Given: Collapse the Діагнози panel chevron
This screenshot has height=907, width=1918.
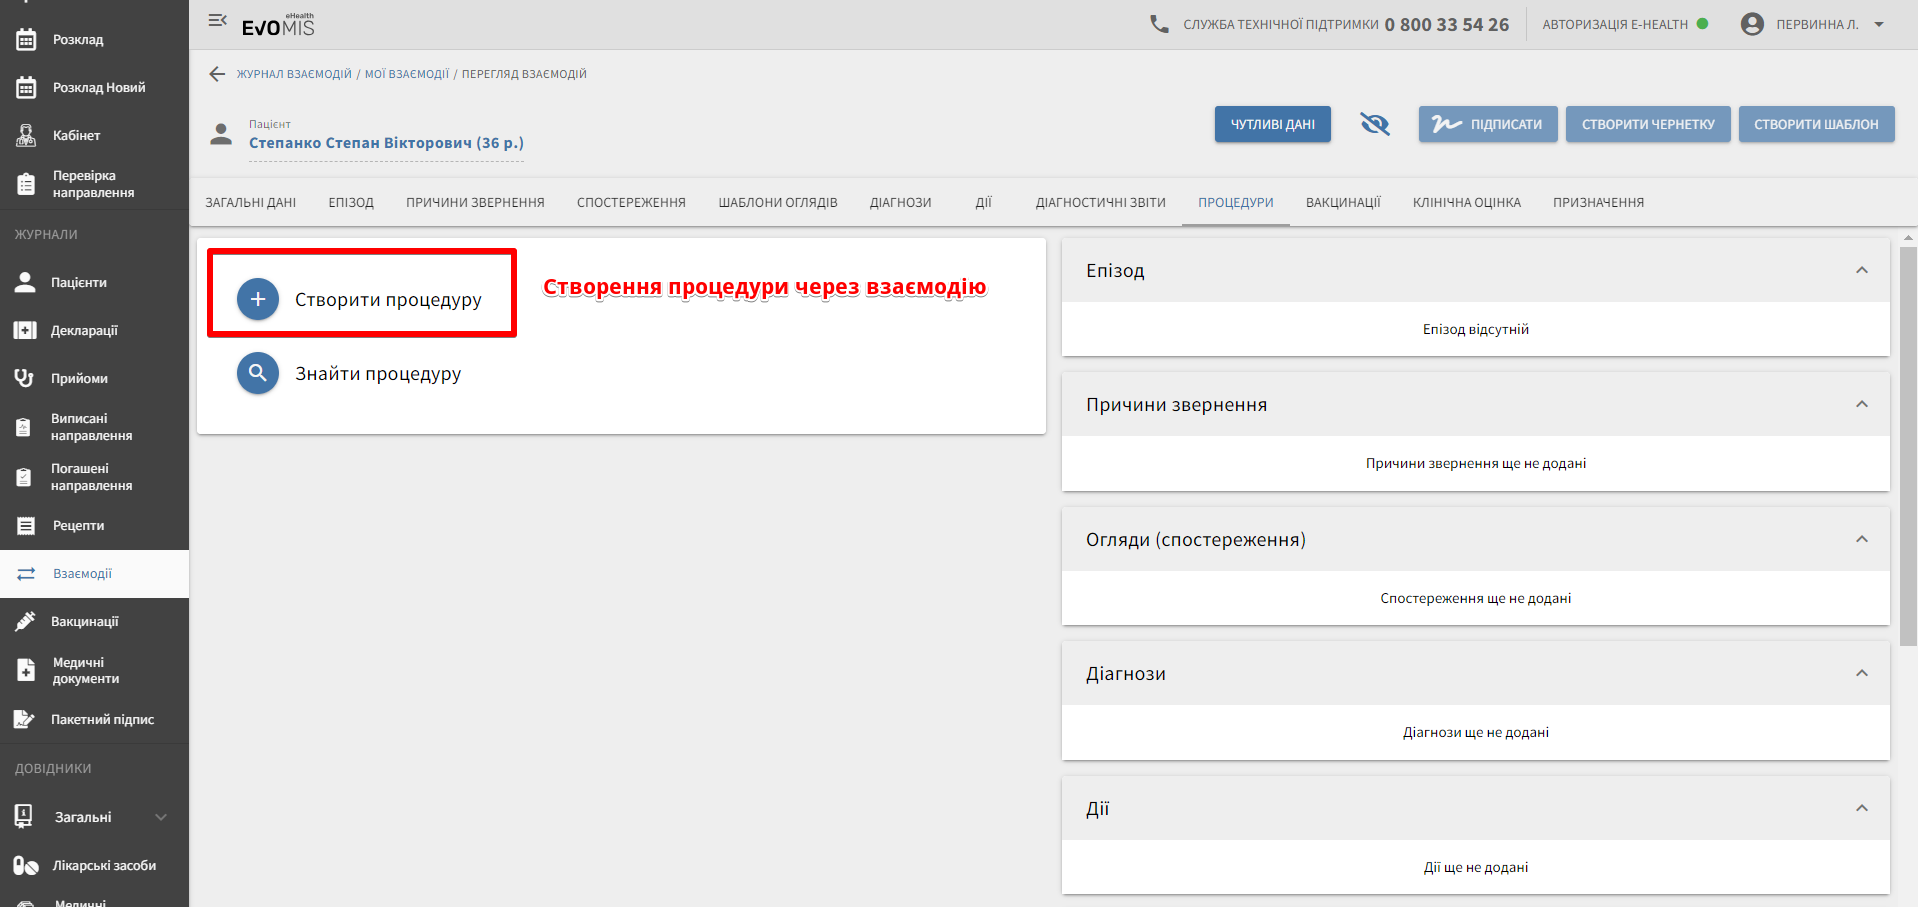Looking at the screenshot, I should (1861, 673).
